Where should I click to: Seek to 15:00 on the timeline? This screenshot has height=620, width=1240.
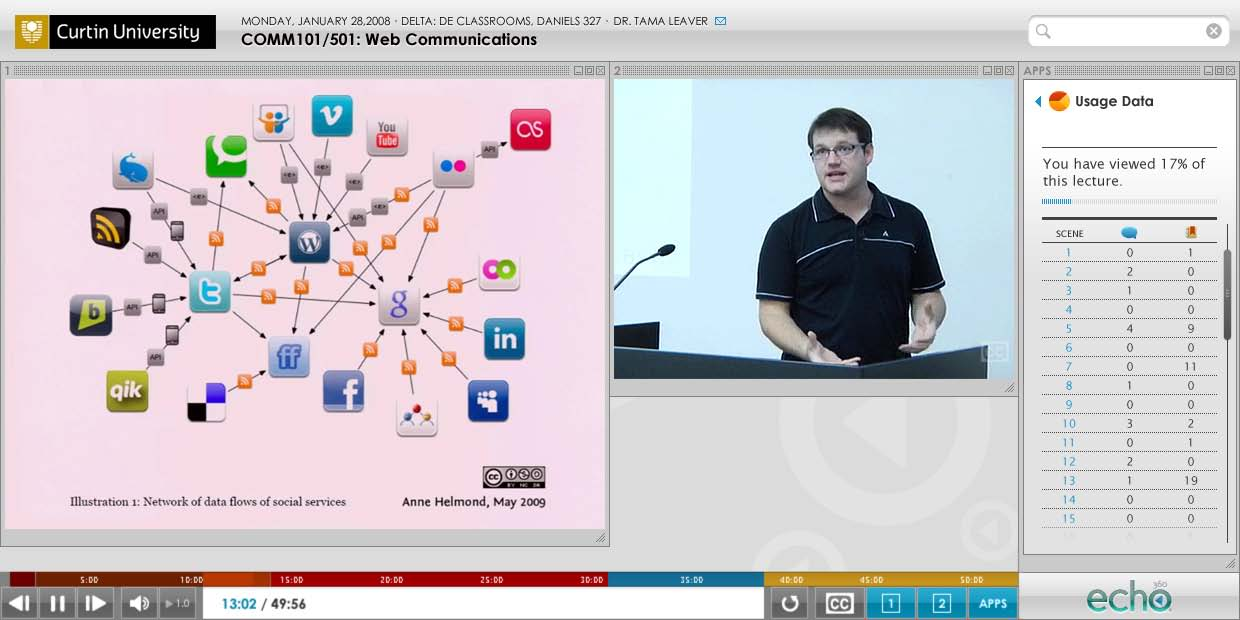(x=292, y=579)
